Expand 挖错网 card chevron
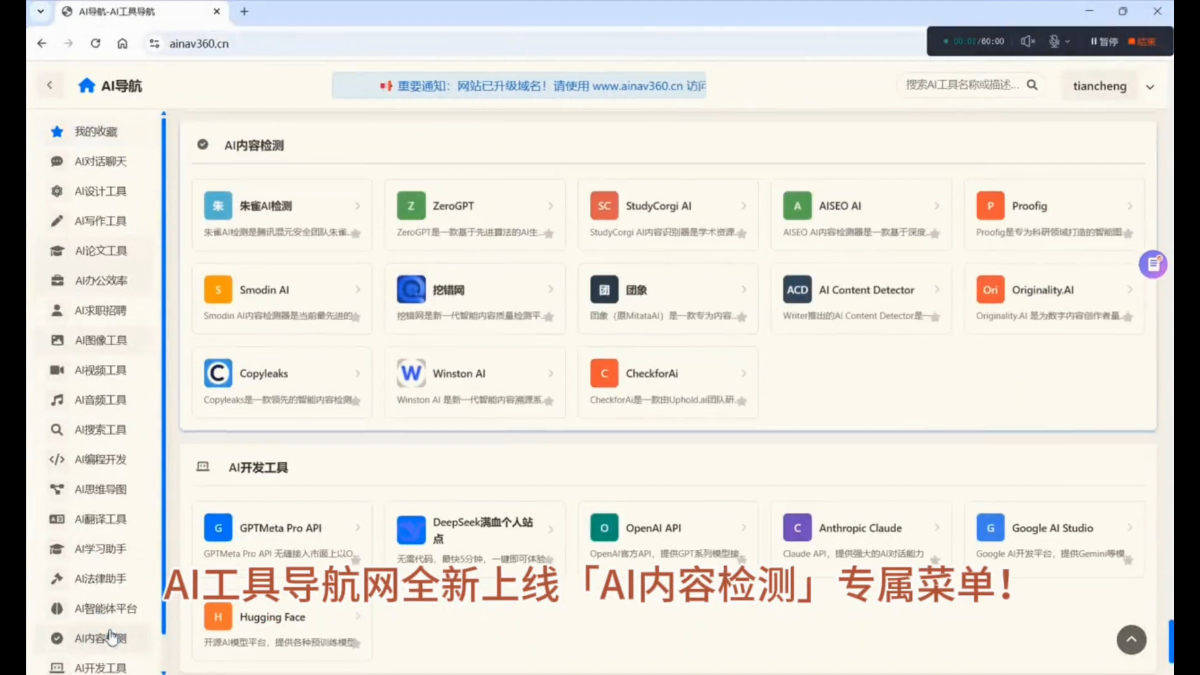Screen dimensions: 1200x675 (550, 290)
